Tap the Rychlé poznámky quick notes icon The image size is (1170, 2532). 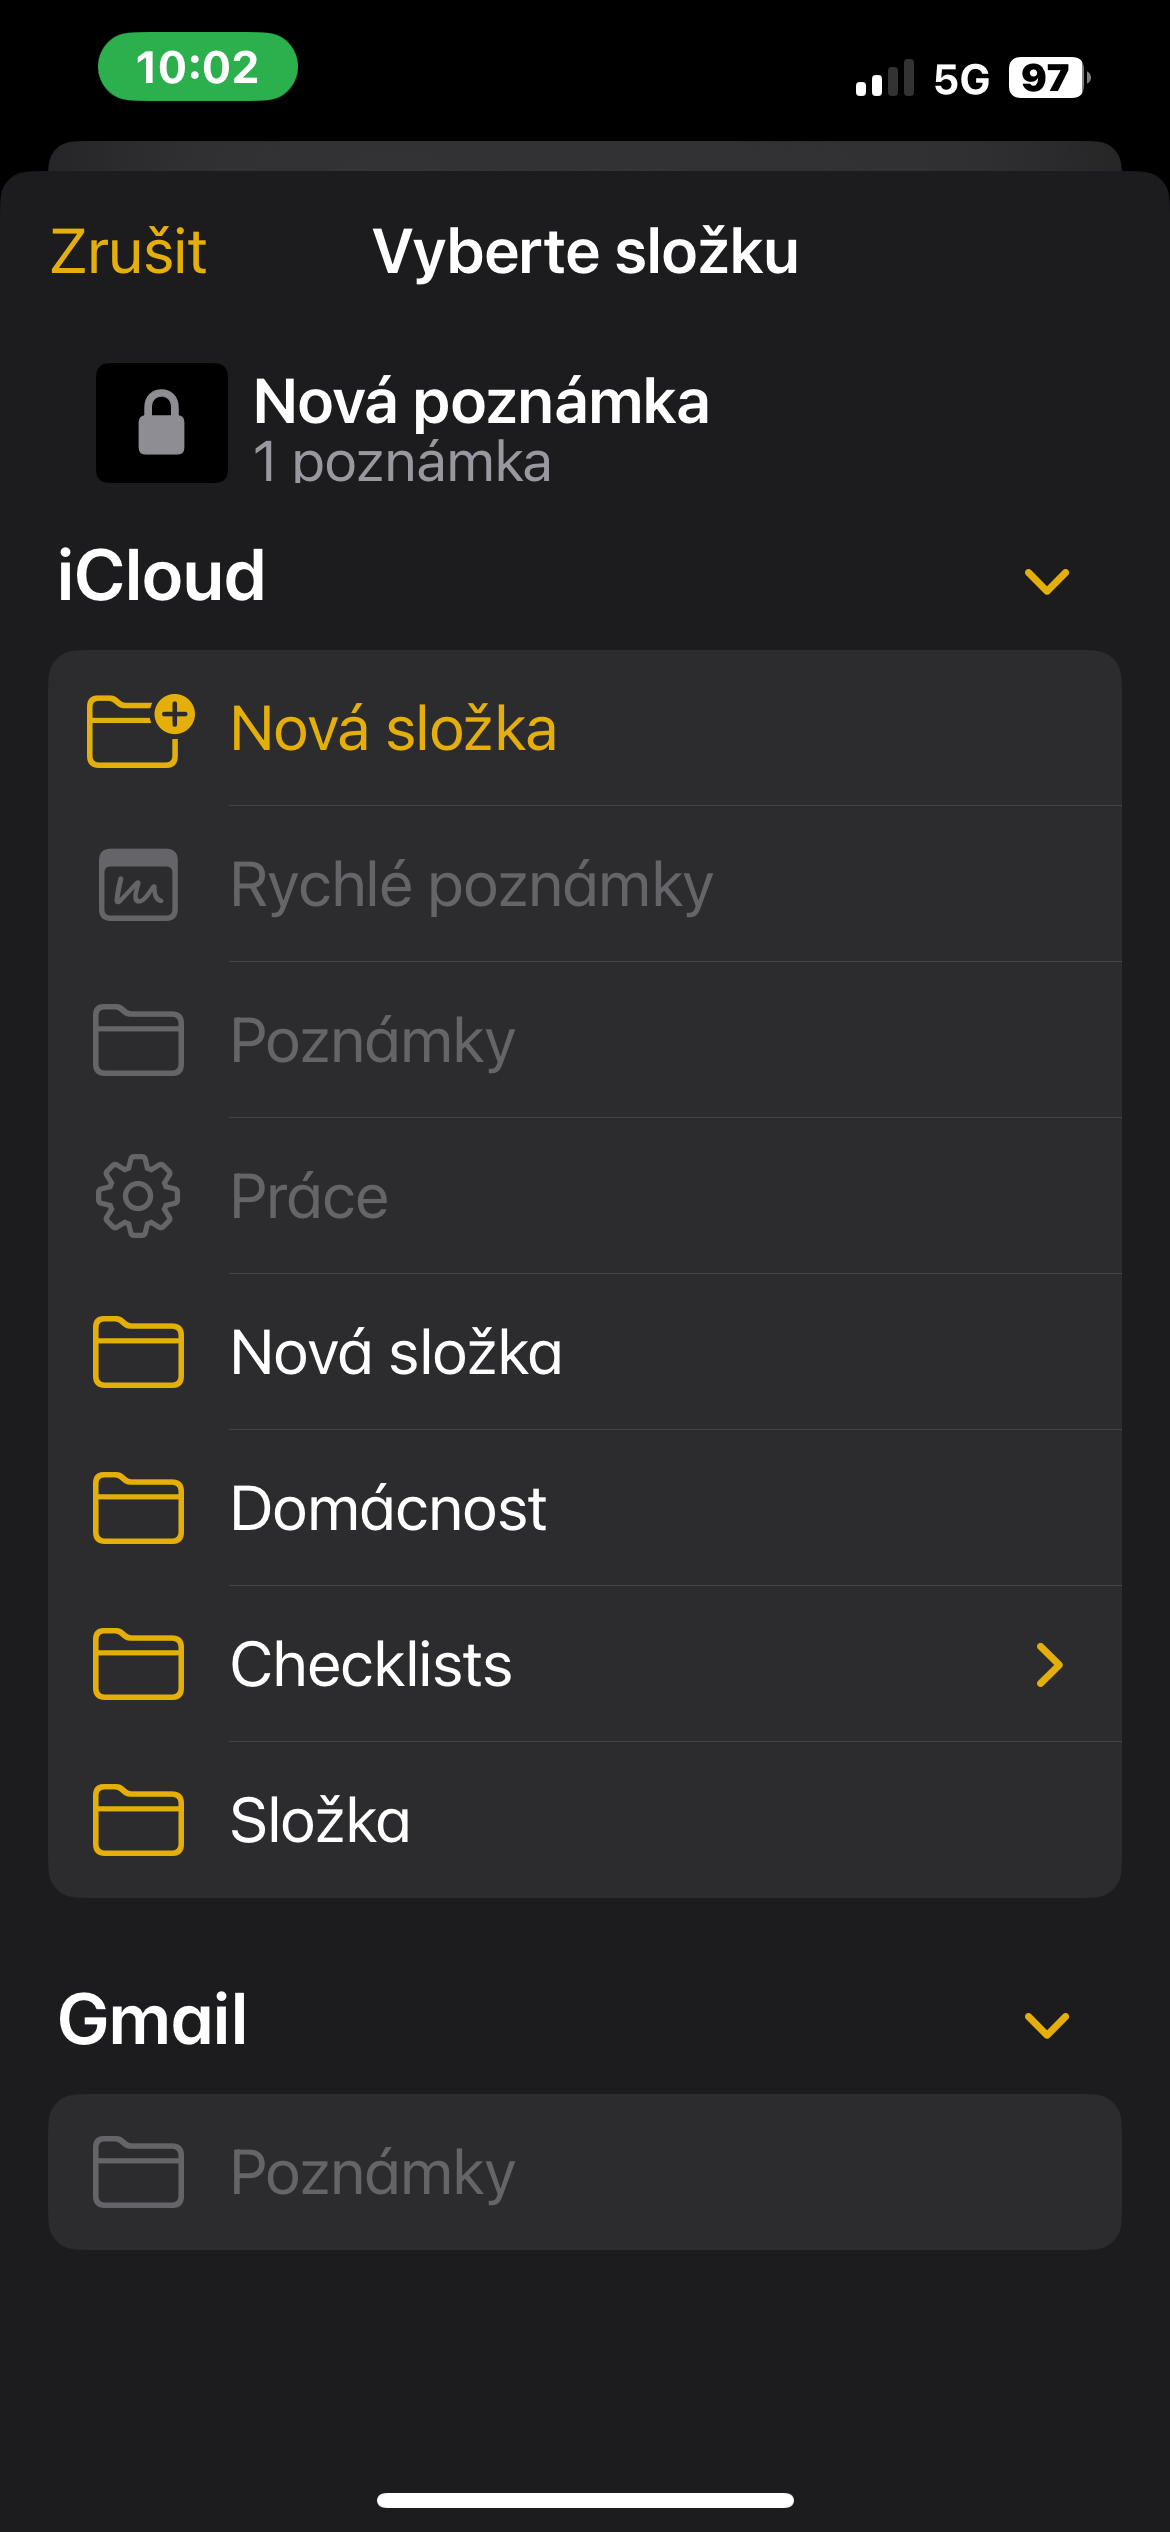[x=139, y=885]
